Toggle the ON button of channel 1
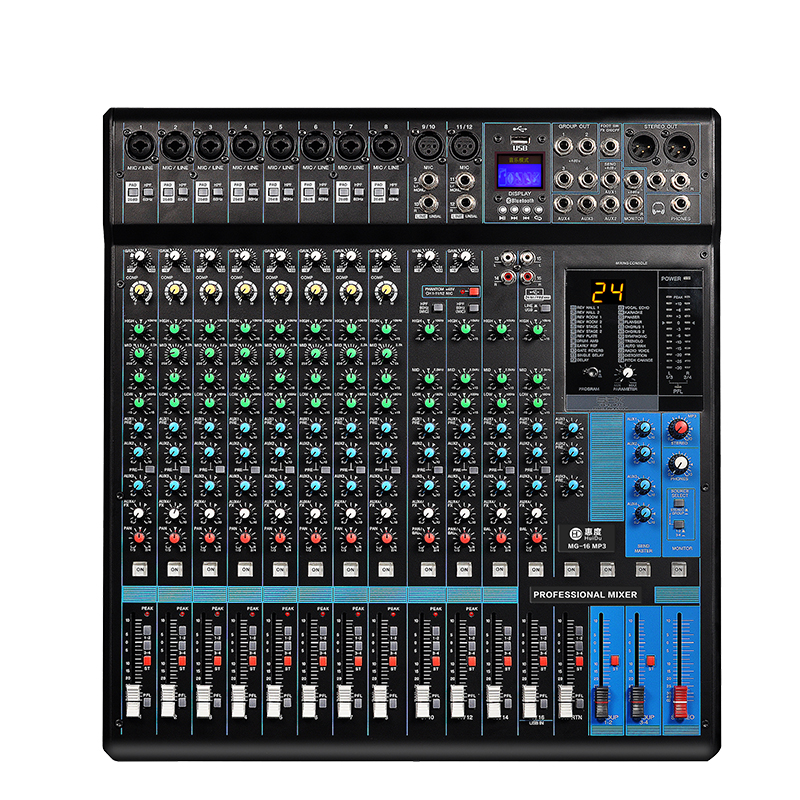 [x=138, y=568]
